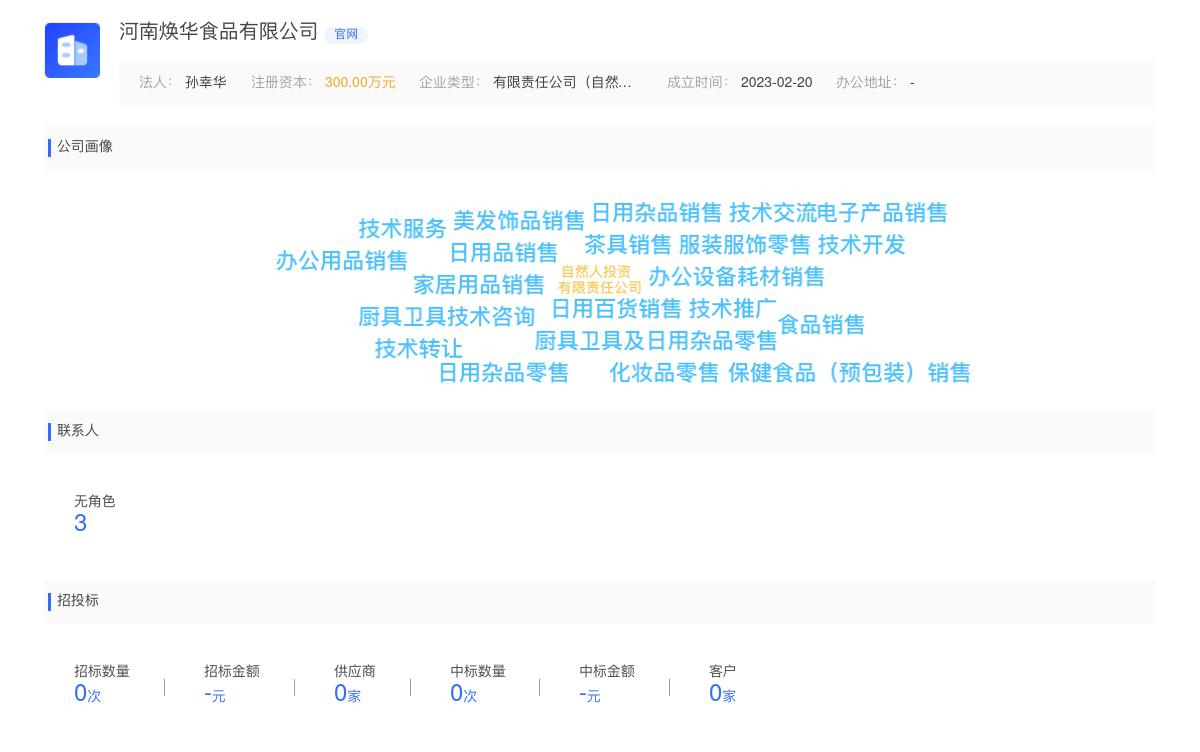
Task: Open 招标数量 value 0次
Action: coord(88,693)
